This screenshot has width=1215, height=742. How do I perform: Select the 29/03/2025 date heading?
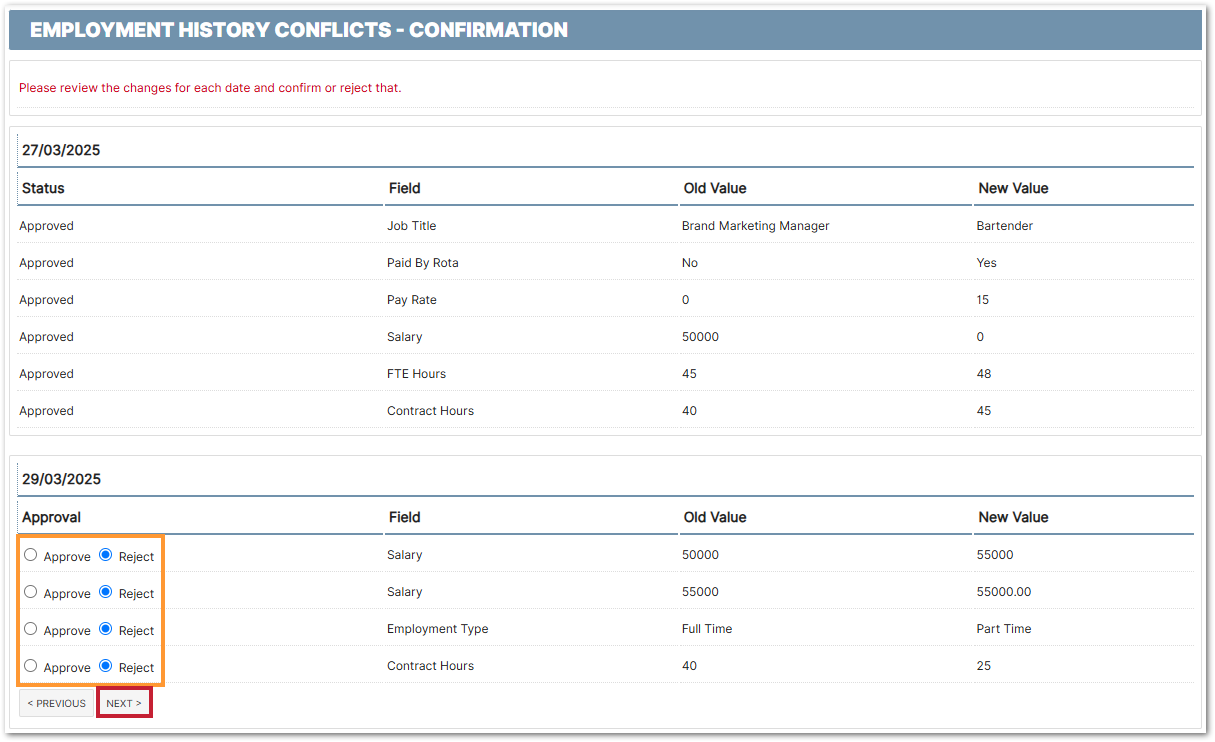click(61, 479)
